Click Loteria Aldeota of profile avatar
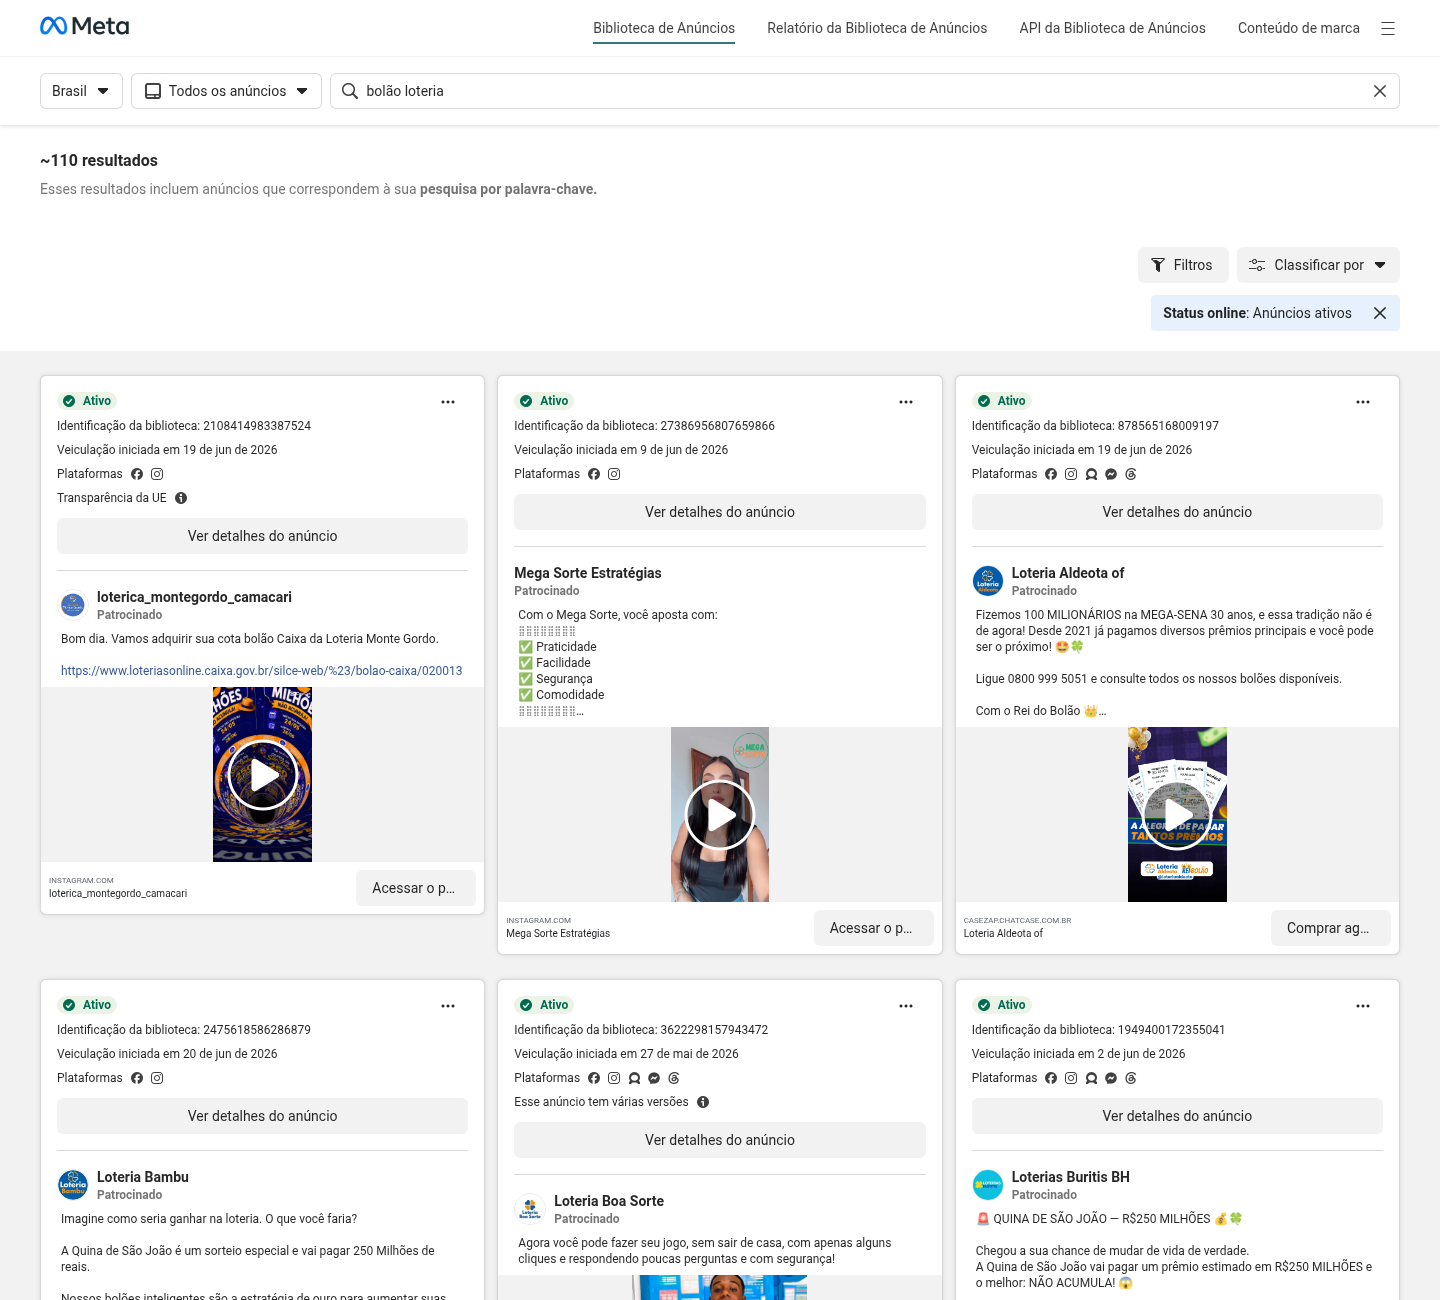The width and height of the screenshot is (1440, 1300). pos(988,581)
